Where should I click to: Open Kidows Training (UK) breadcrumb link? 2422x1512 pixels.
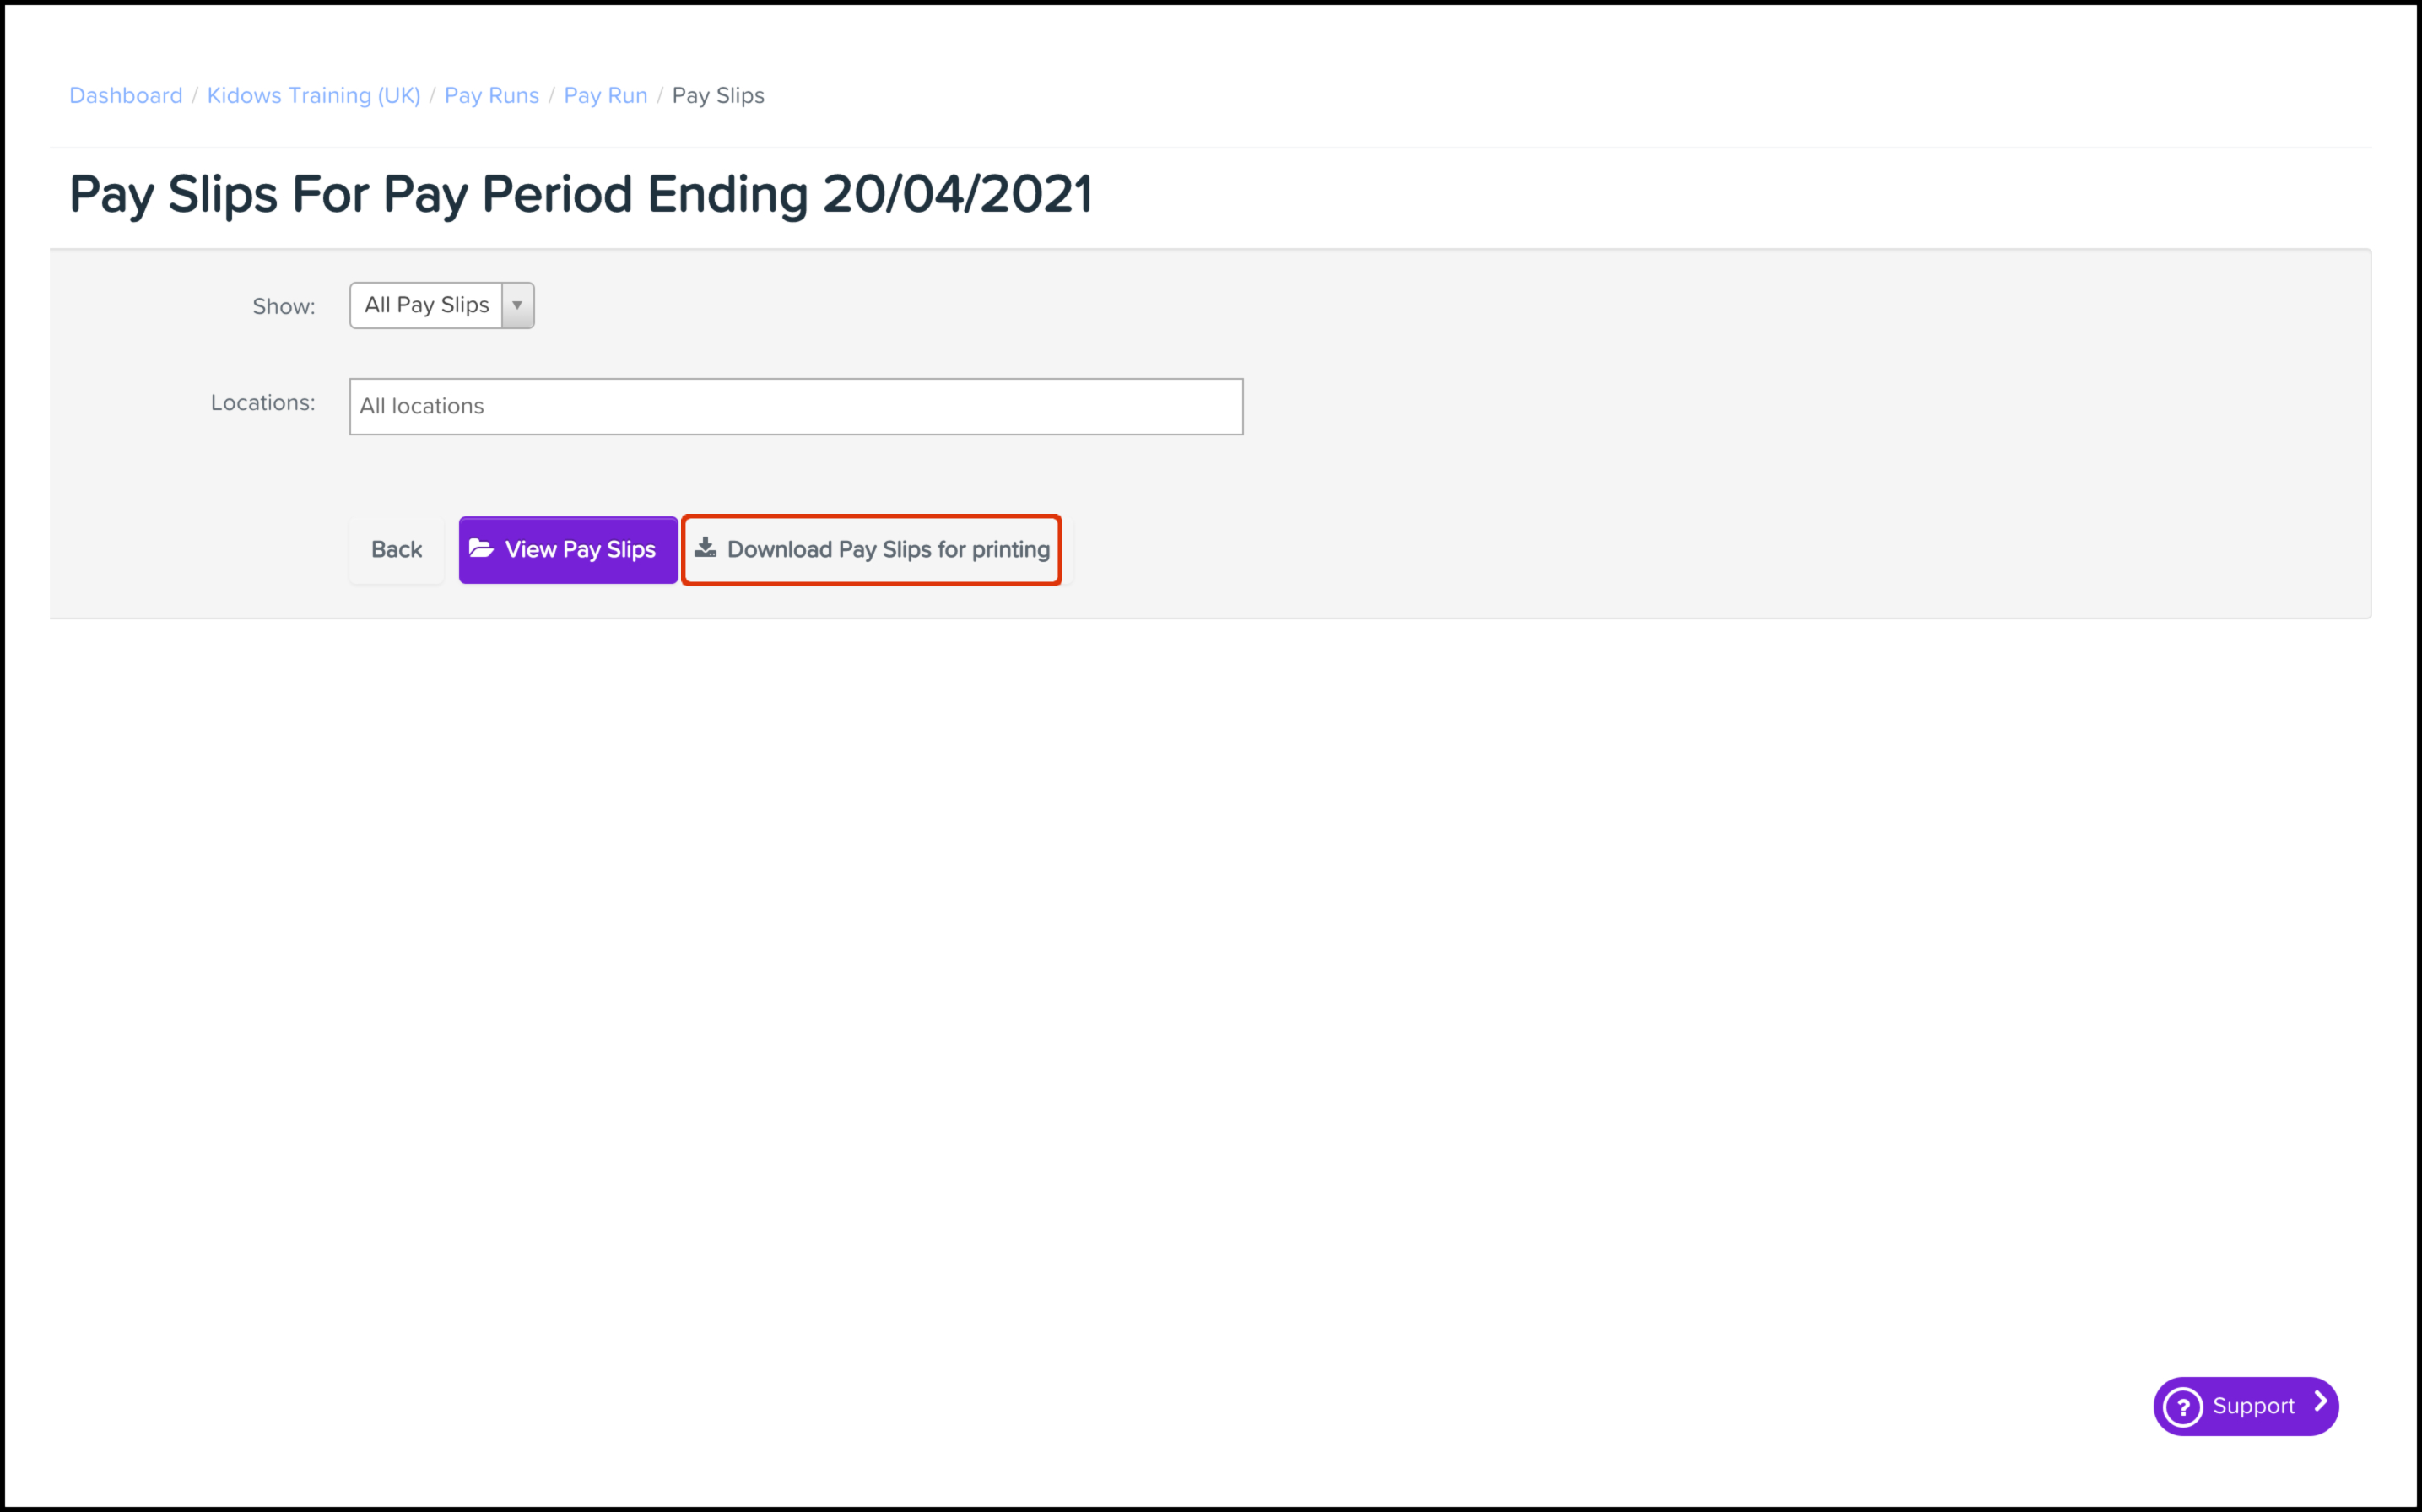[x=313, y=96]
